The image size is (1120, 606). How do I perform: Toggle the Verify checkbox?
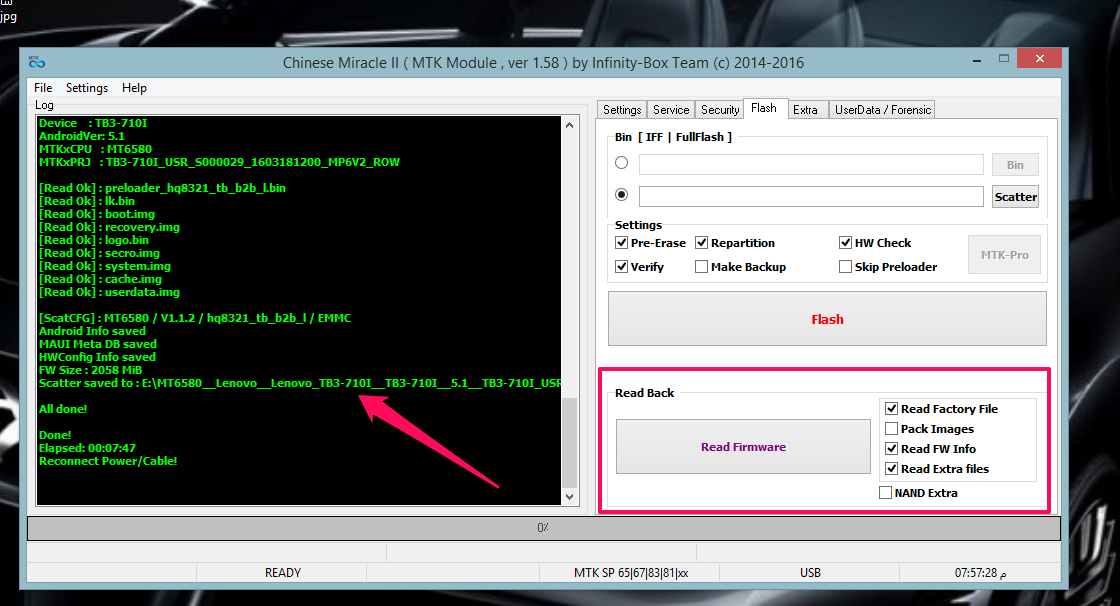pyautogui.click(x=621, y=267)
